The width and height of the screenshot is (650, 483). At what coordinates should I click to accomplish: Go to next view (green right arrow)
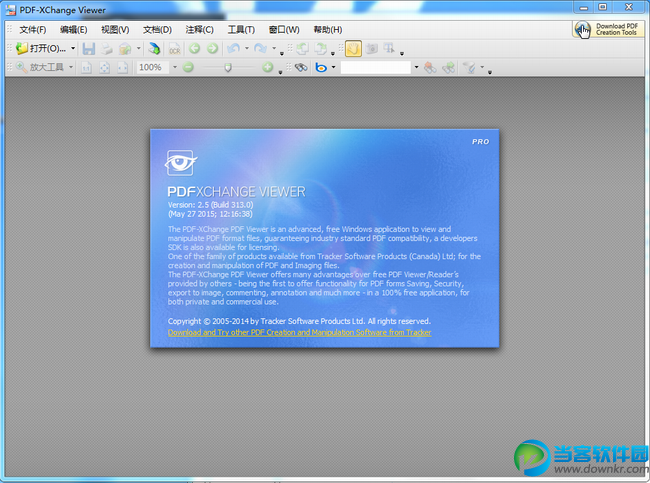coord(212,49)
